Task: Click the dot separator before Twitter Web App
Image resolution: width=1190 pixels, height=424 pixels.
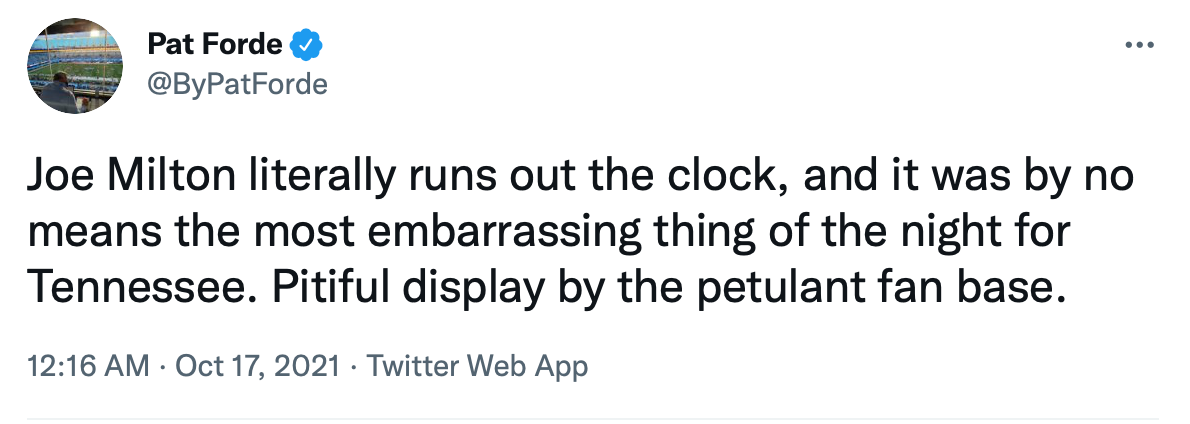Action: 354,366
